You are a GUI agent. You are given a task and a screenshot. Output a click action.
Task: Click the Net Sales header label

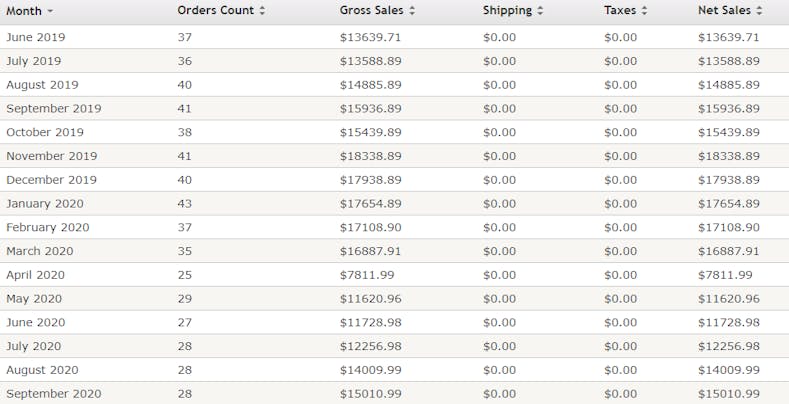point(725,11)
